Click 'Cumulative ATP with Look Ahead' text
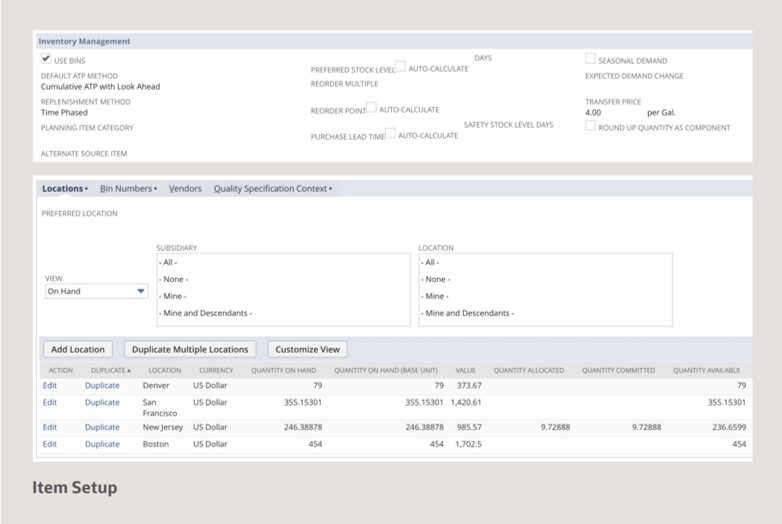782x524 pixels. [100, 87]
